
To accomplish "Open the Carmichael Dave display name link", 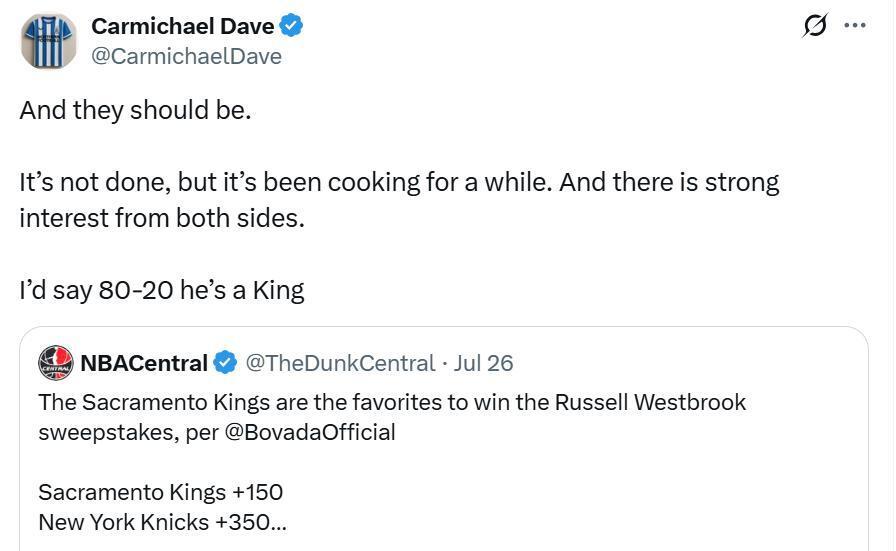I will click(183, 26).
